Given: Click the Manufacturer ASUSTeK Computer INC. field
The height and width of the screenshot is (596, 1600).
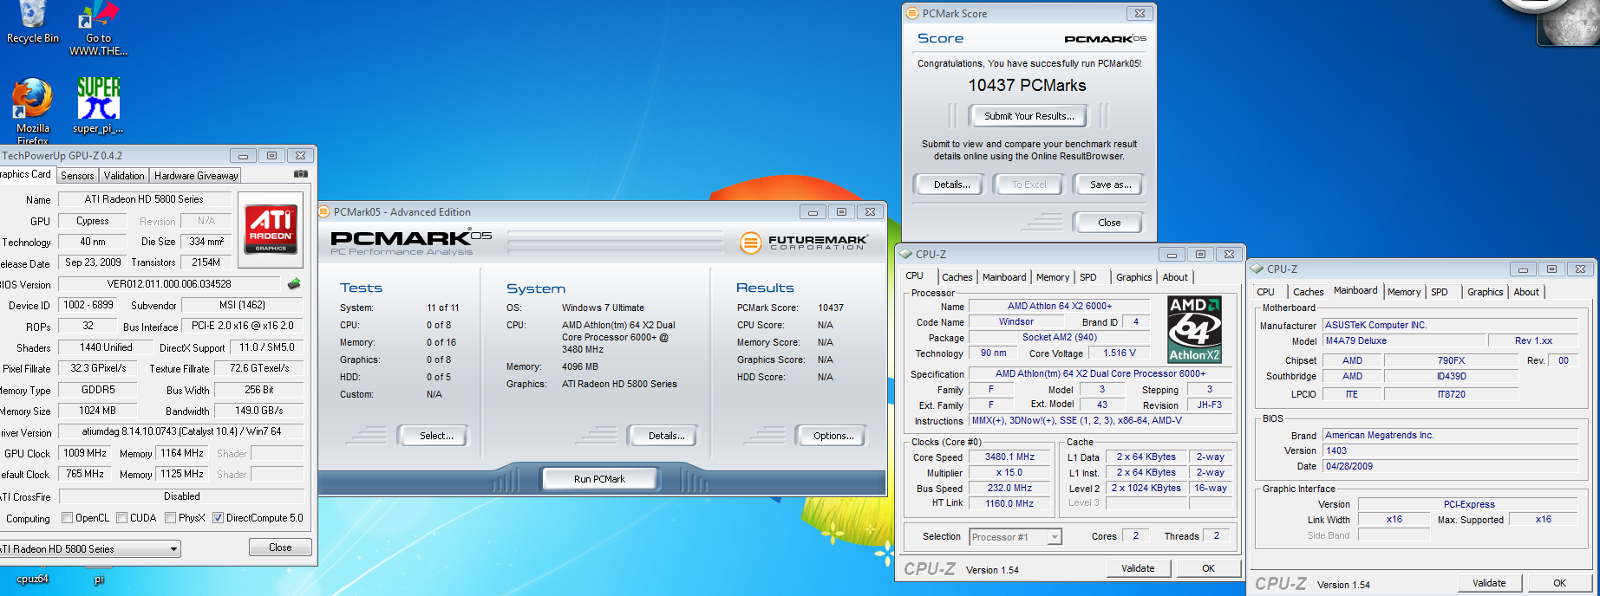Looking at the screenshot, I should (x=1450, y=325).
